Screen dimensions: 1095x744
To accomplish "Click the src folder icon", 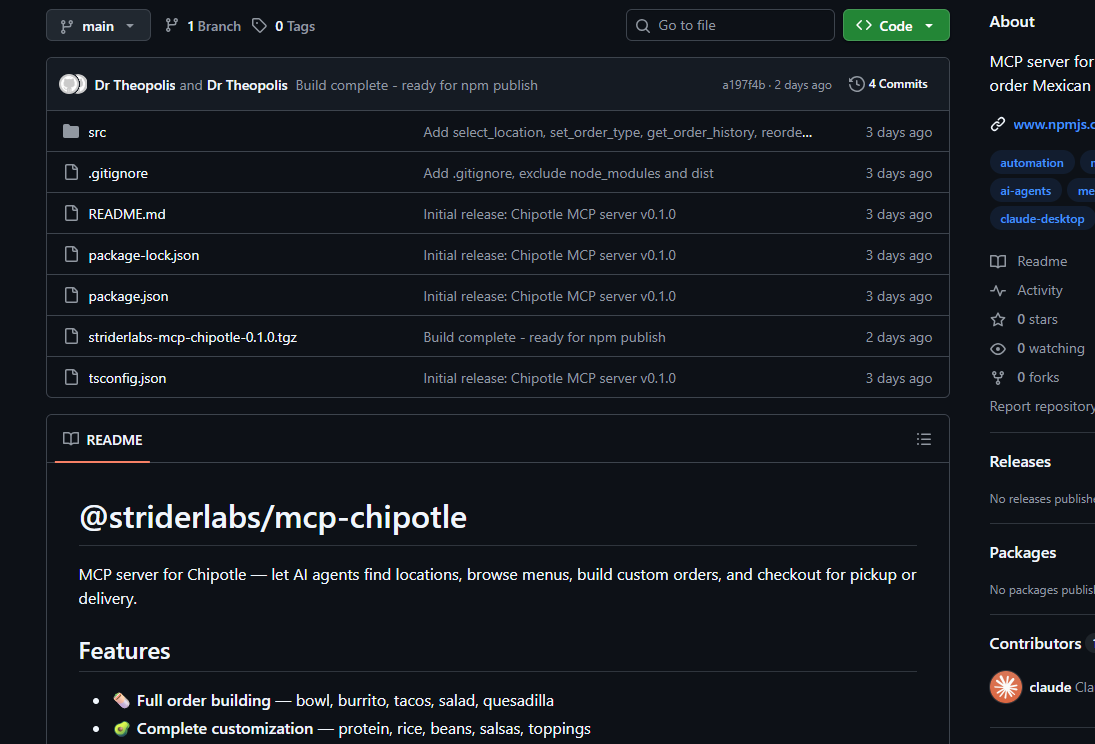I will coord(71,131).
